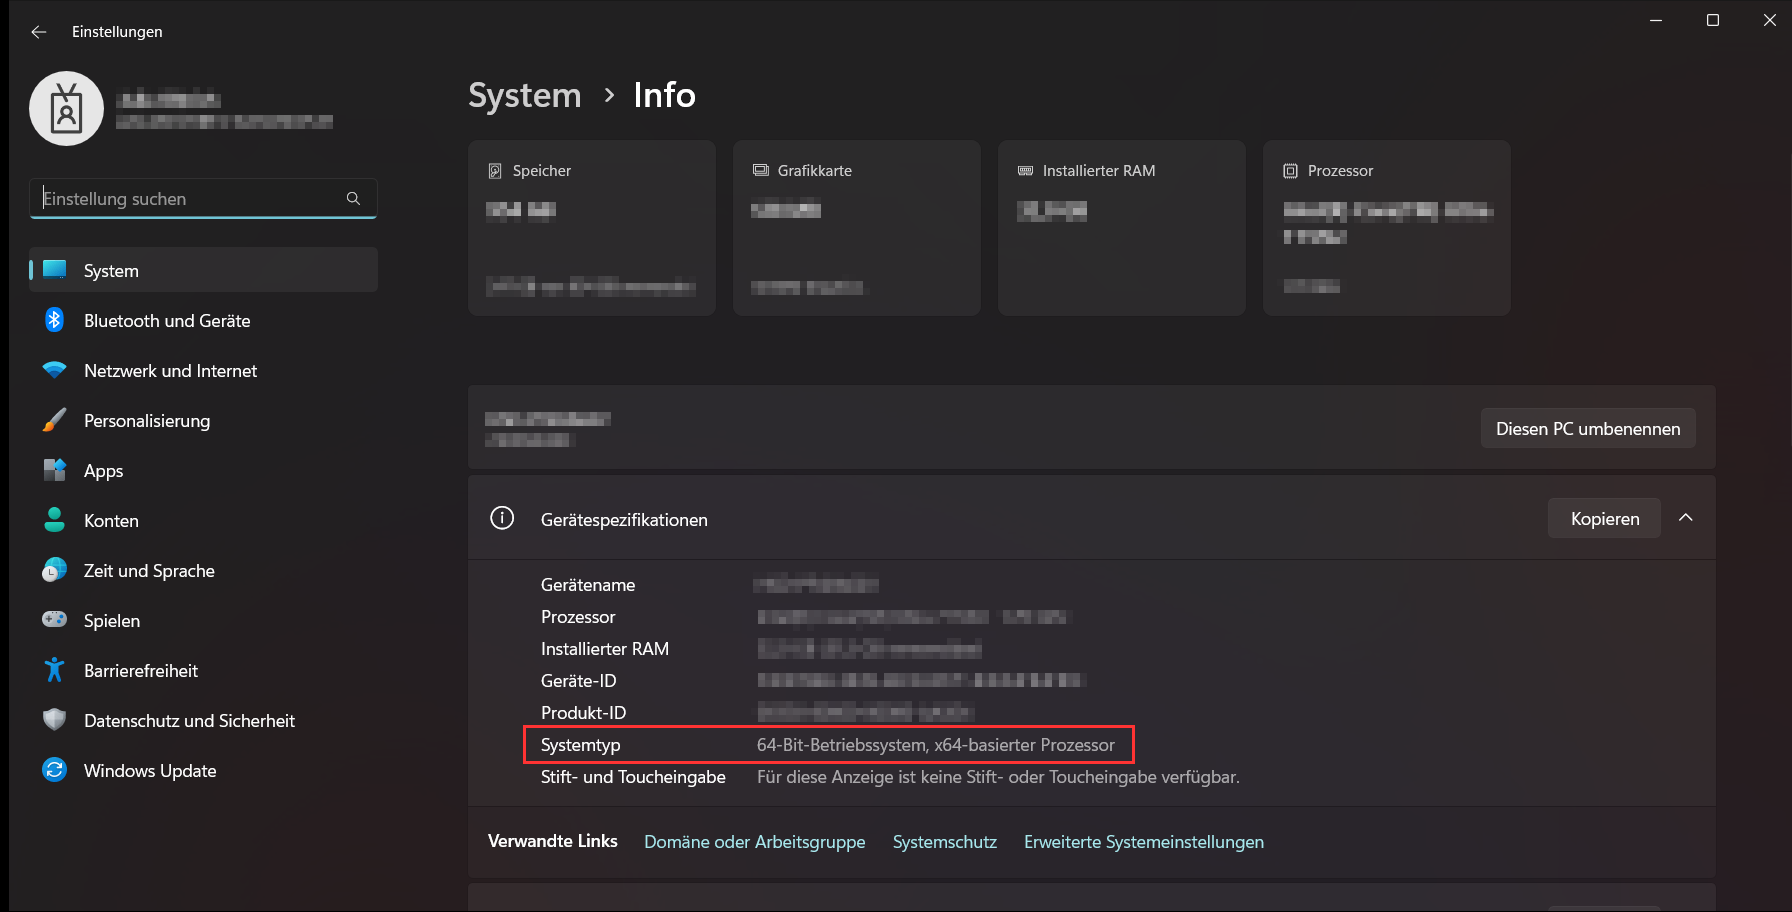
Task: Open the Personalisierung section
Action: (146, 420)
